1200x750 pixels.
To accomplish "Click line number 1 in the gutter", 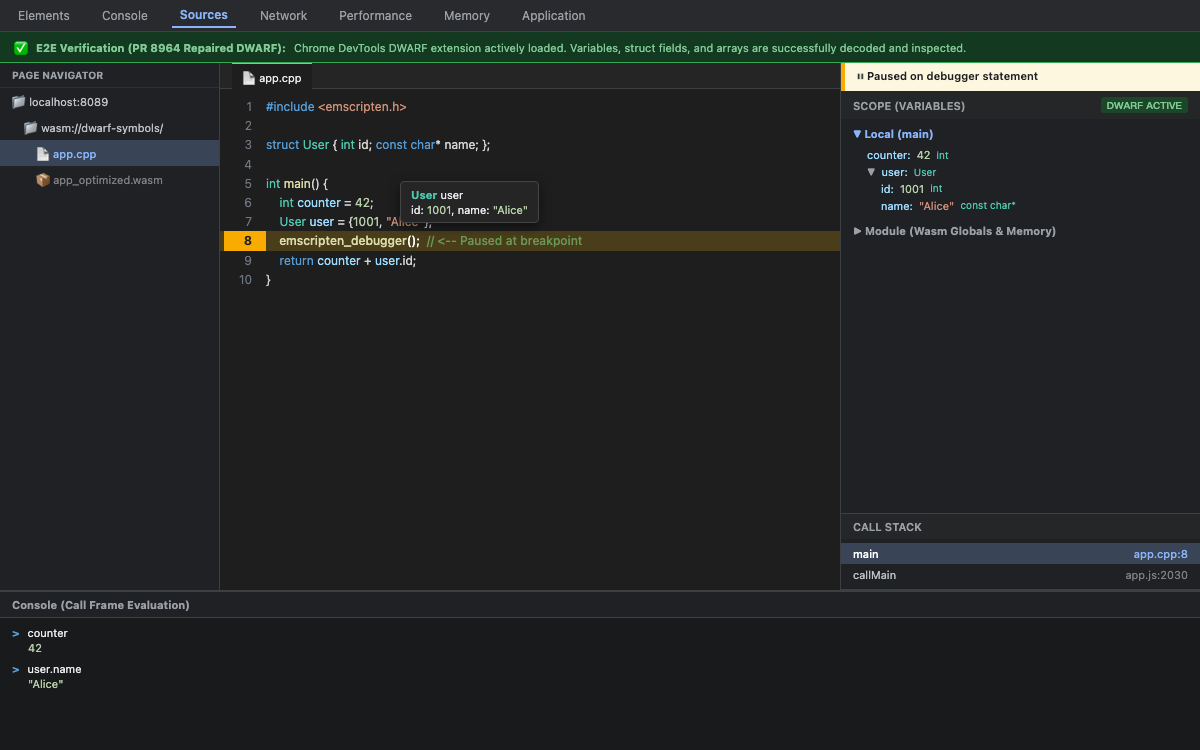I will (x=248, y=106).
